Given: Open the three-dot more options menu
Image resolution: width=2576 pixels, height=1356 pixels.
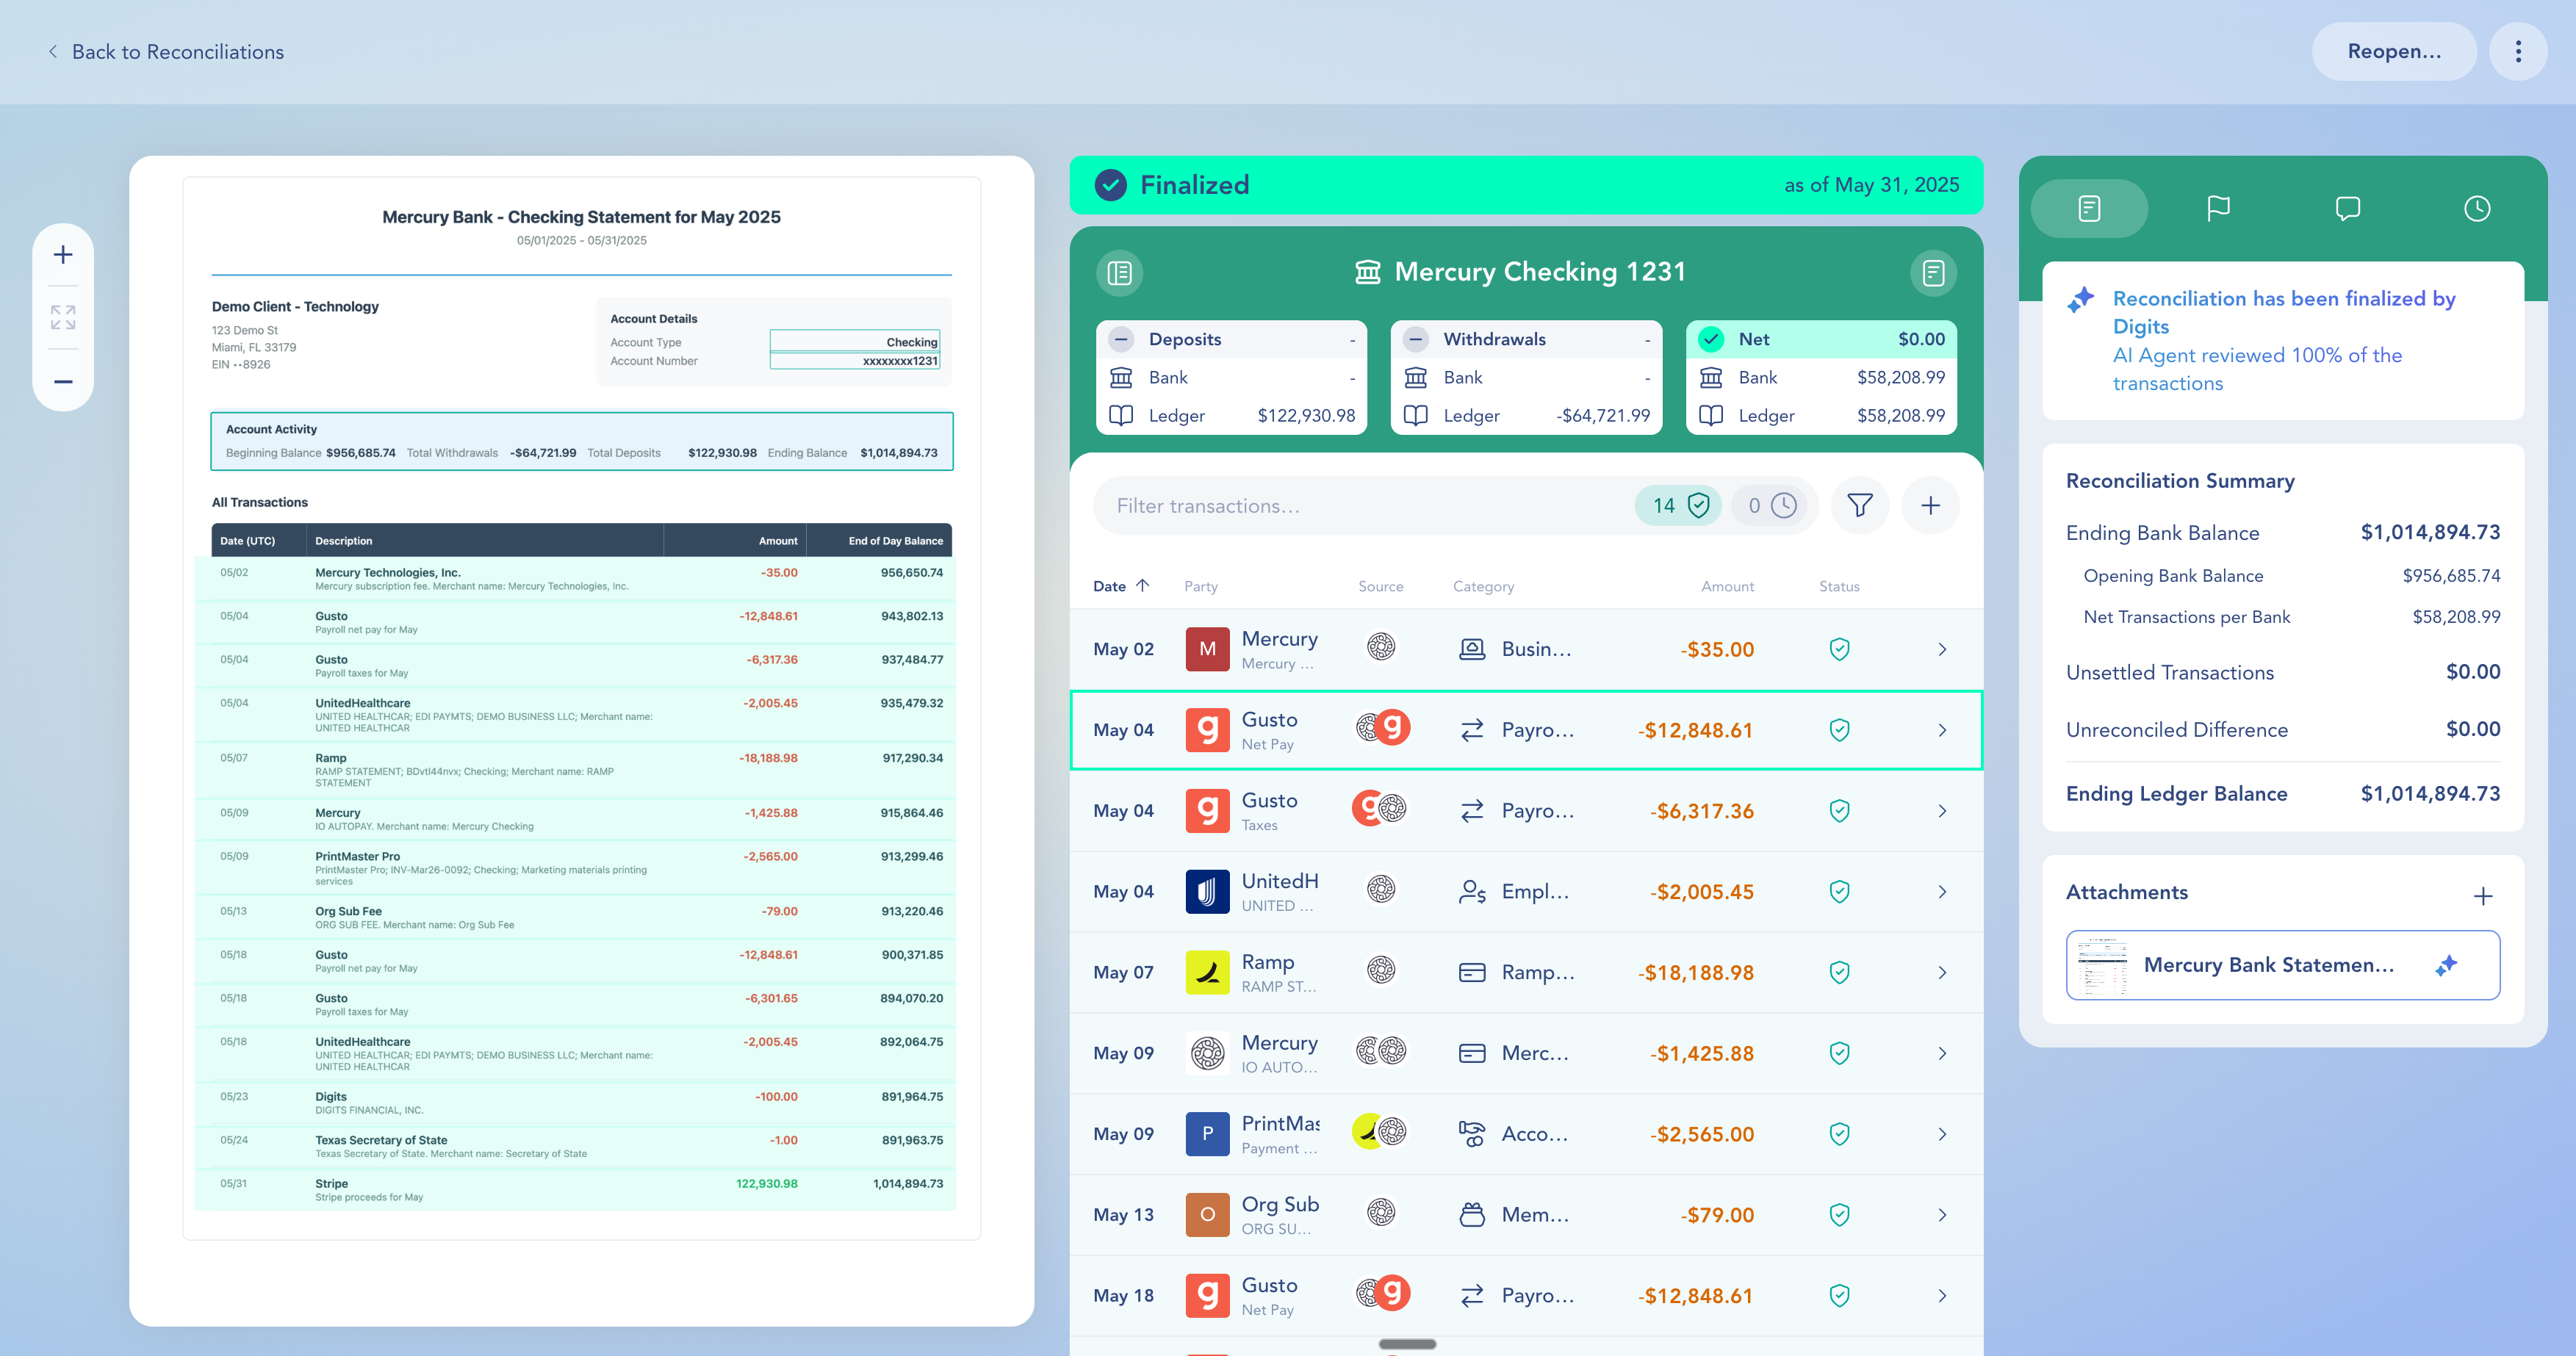Looking at the screenshot, I should pos(2517,52).
